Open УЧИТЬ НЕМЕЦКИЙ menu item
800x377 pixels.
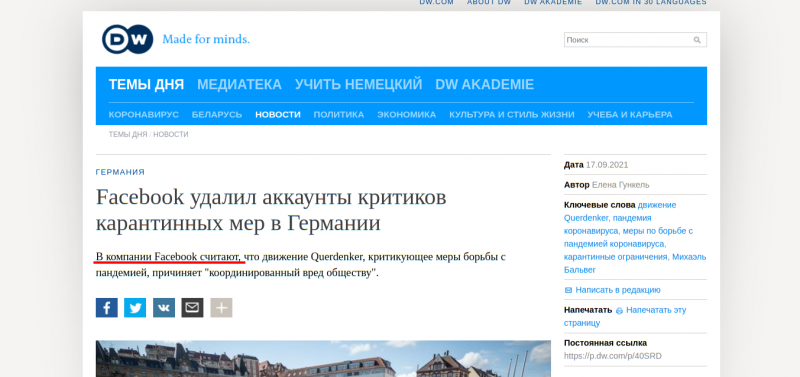tap(359, 84)
